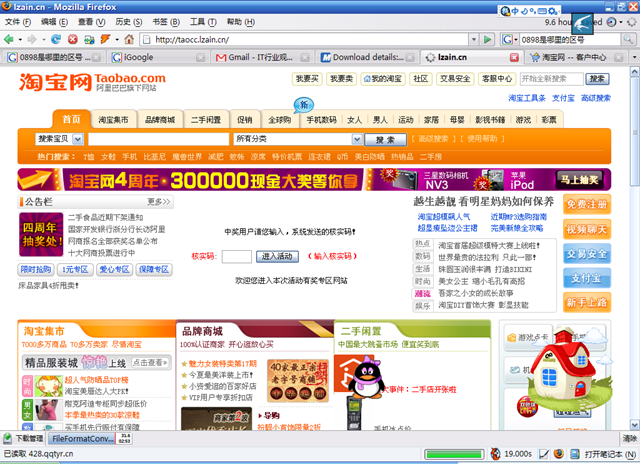Open the Google search engine icon selector

click(x=509, y=40)
